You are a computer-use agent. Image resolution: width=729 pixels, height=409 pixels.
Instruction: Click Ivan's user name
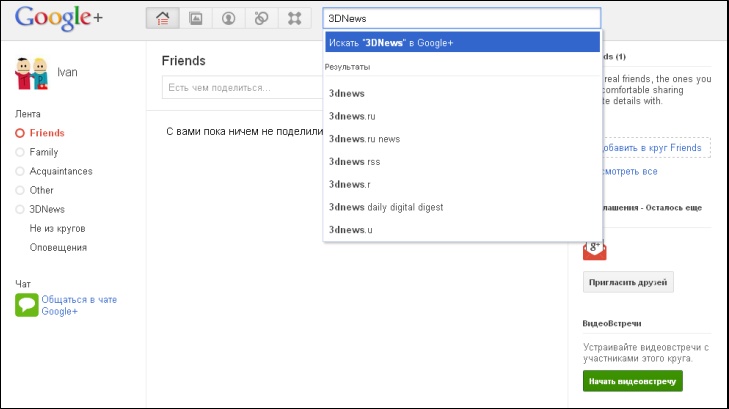tap(67, 72)
